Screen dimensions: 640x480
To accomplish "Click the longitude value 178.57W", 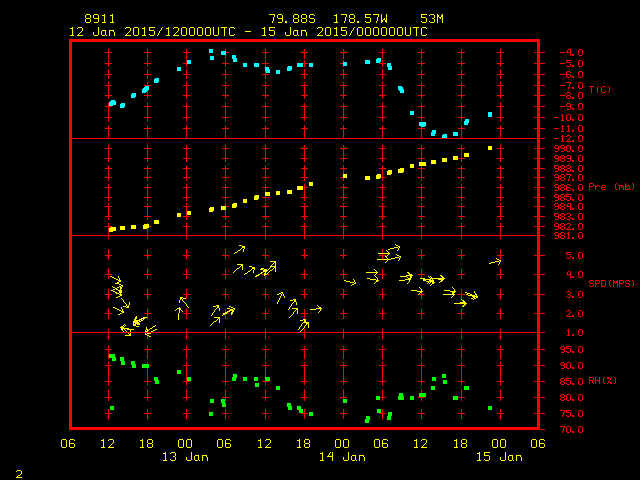I will (x=360, y=19).
